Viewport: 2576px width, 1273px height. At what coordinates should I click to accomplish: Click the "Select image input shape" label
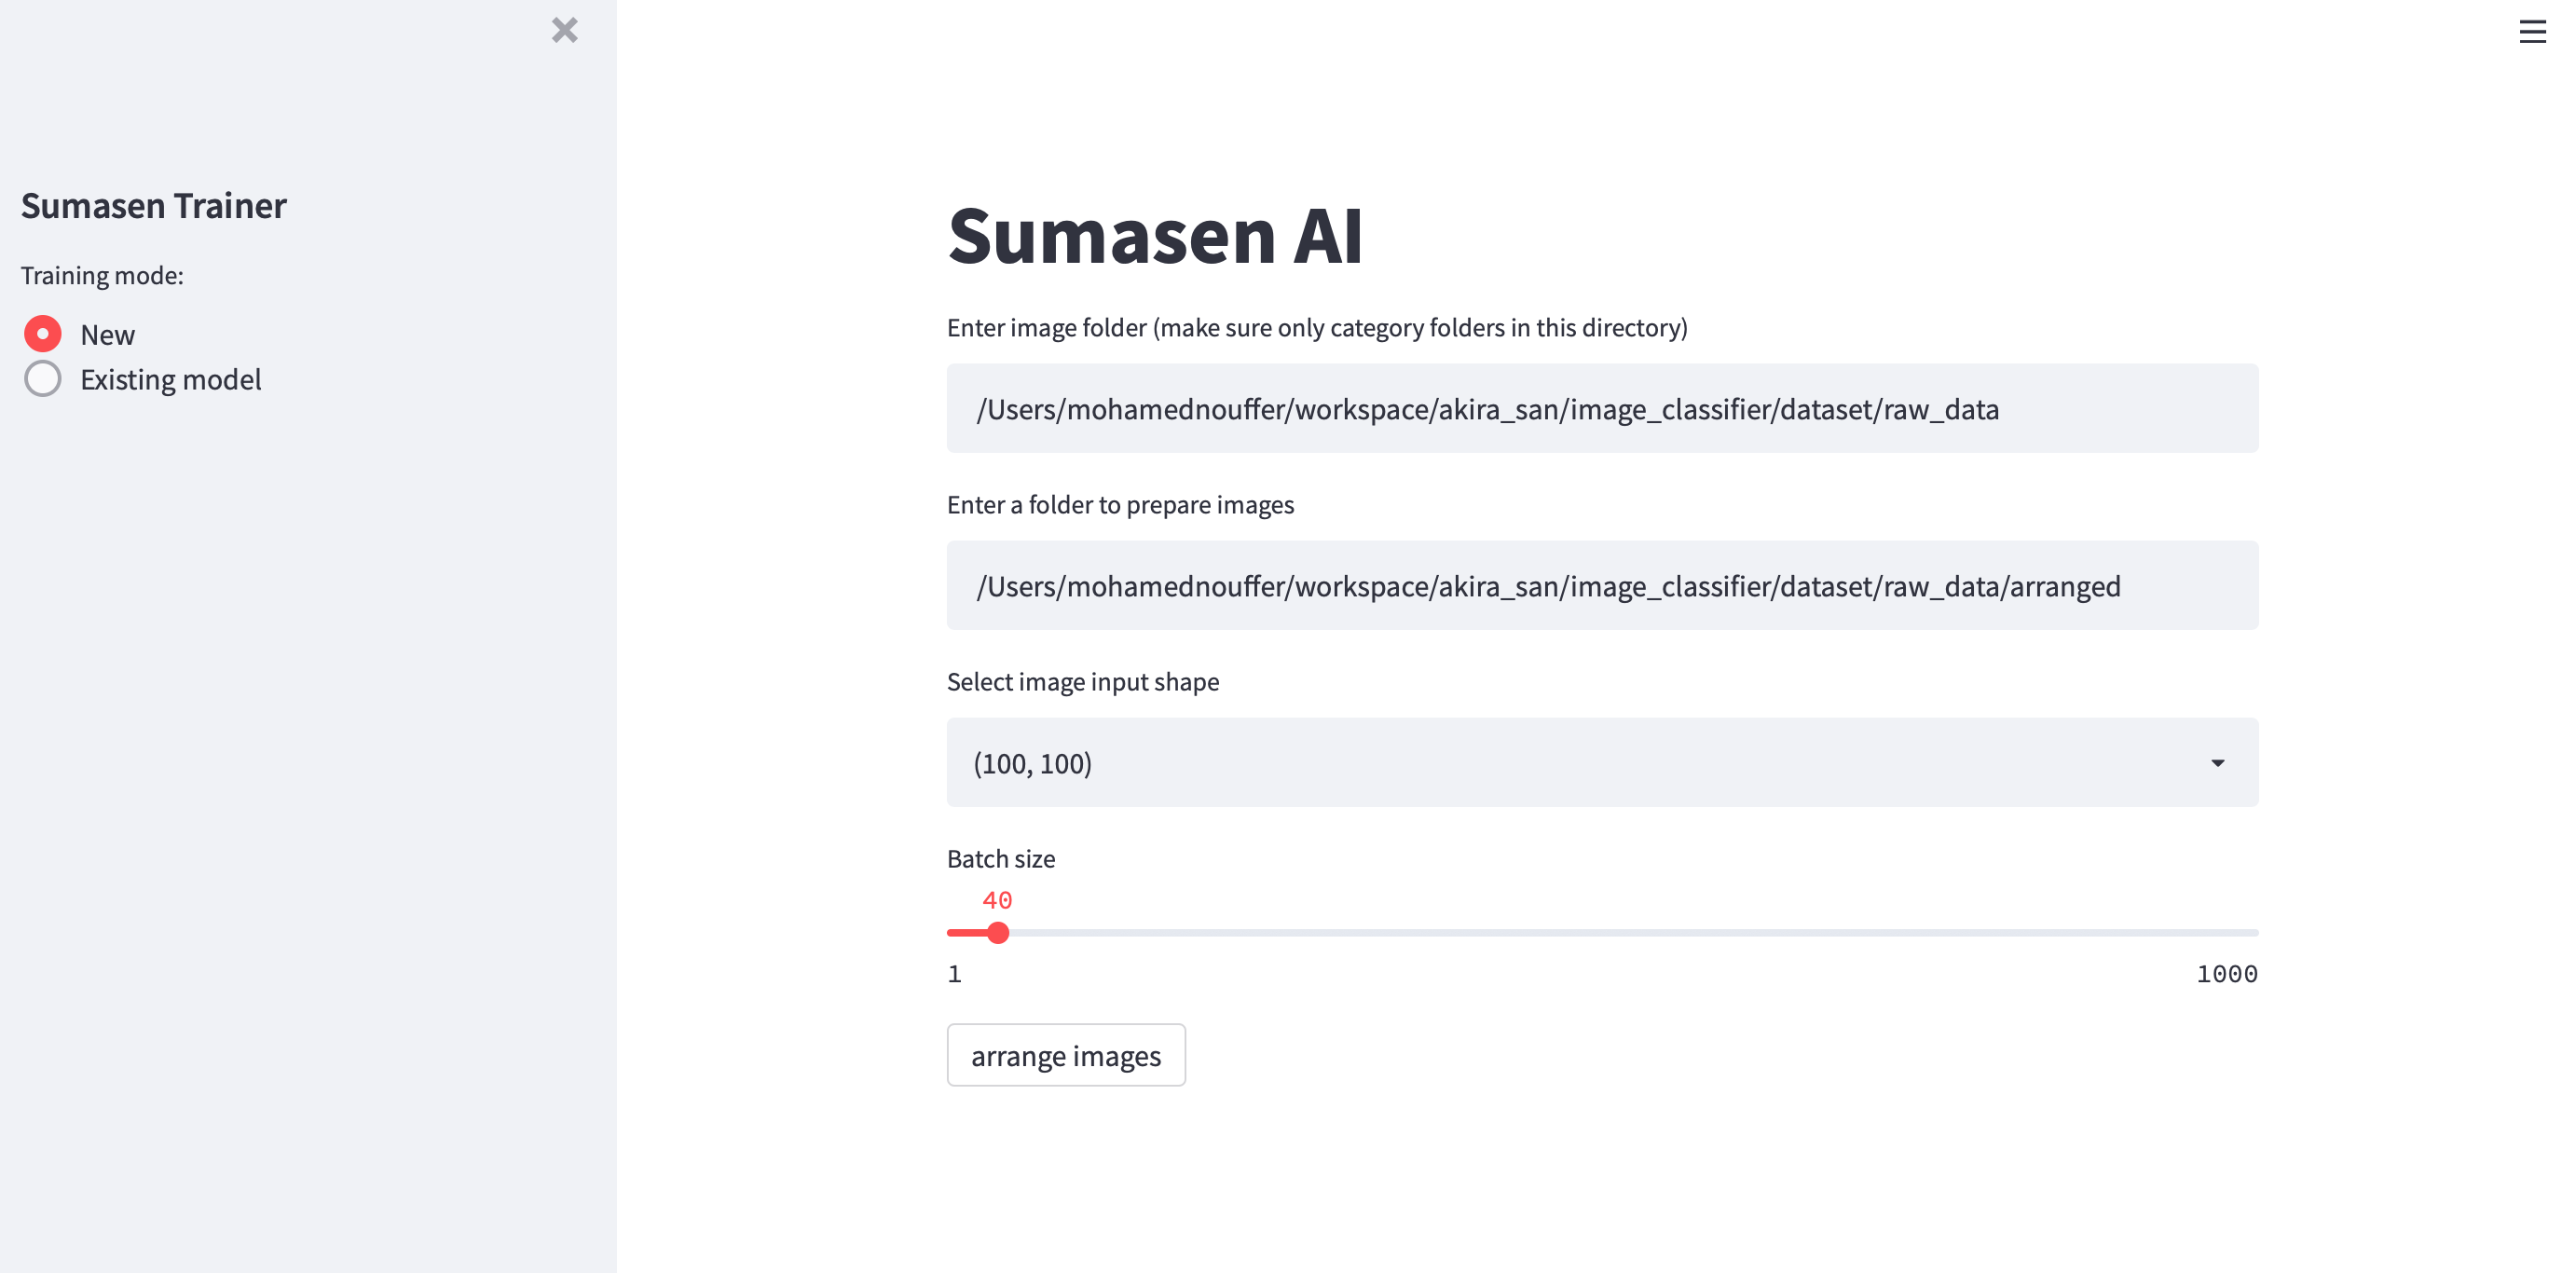click(x=1083, y=682)
